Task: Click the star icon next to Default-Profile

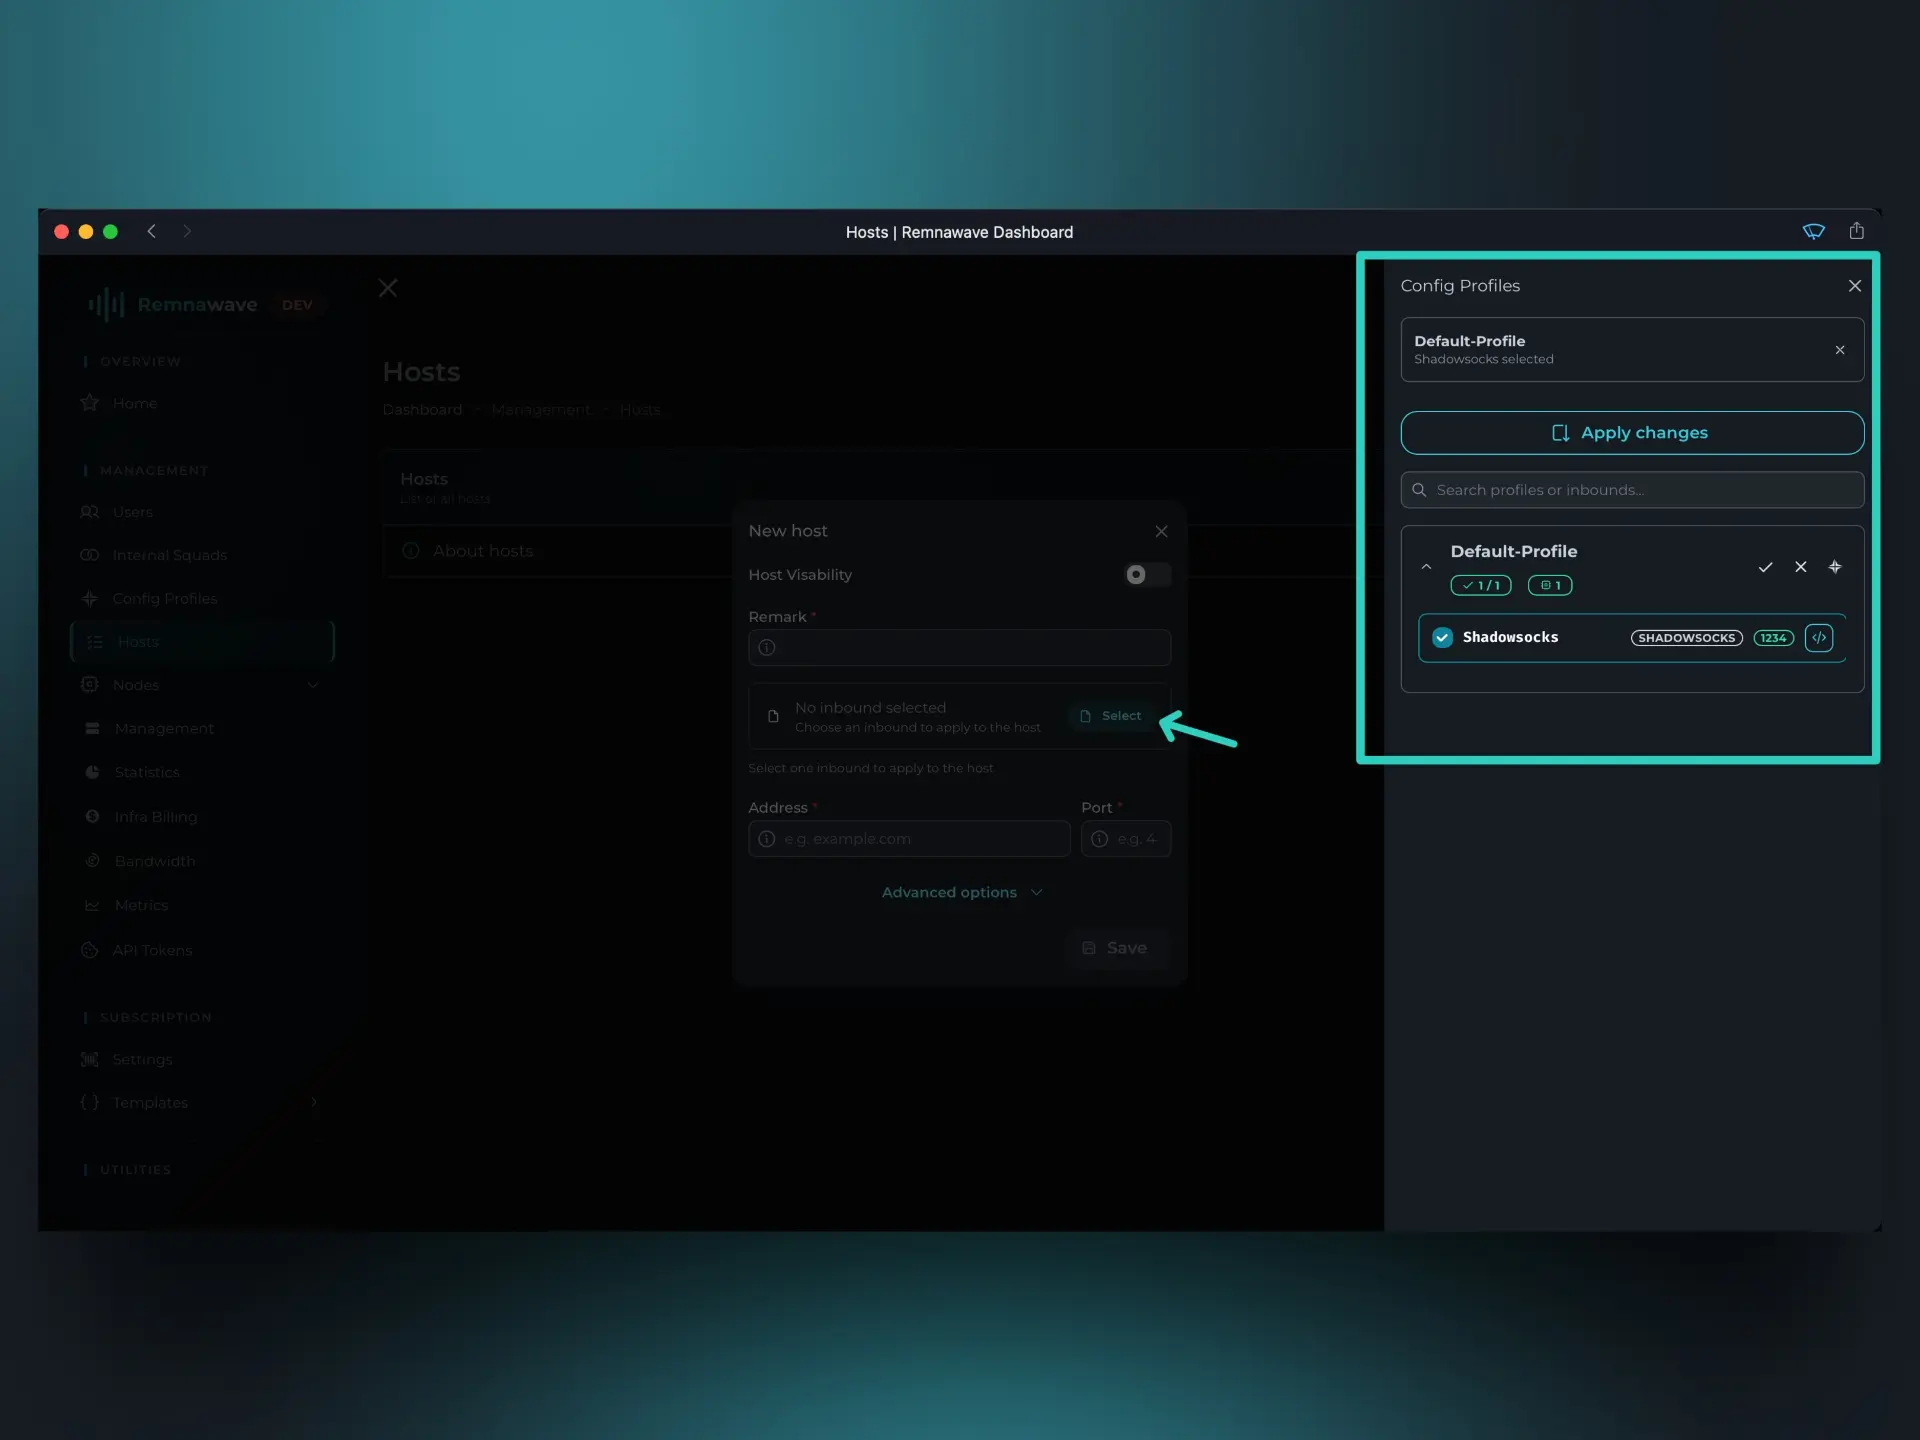Action: pos(1836,567)
